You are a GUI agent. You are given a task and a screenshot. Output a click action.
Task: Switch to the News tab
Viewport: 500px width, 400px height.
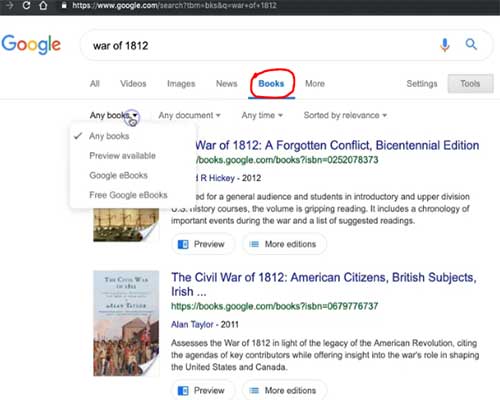pyautogui.click(x=227, y=84)
